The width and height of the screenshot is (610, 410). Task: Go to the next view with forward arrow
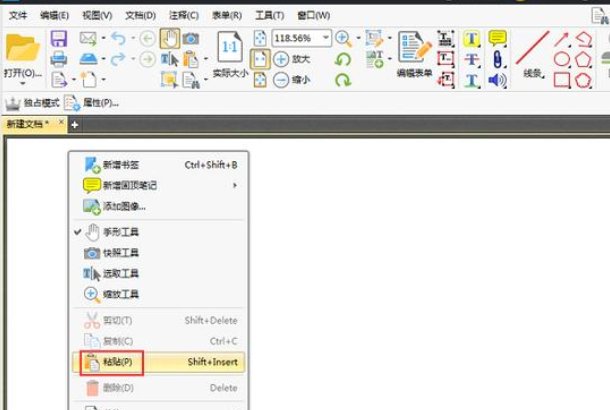(147, 59)
